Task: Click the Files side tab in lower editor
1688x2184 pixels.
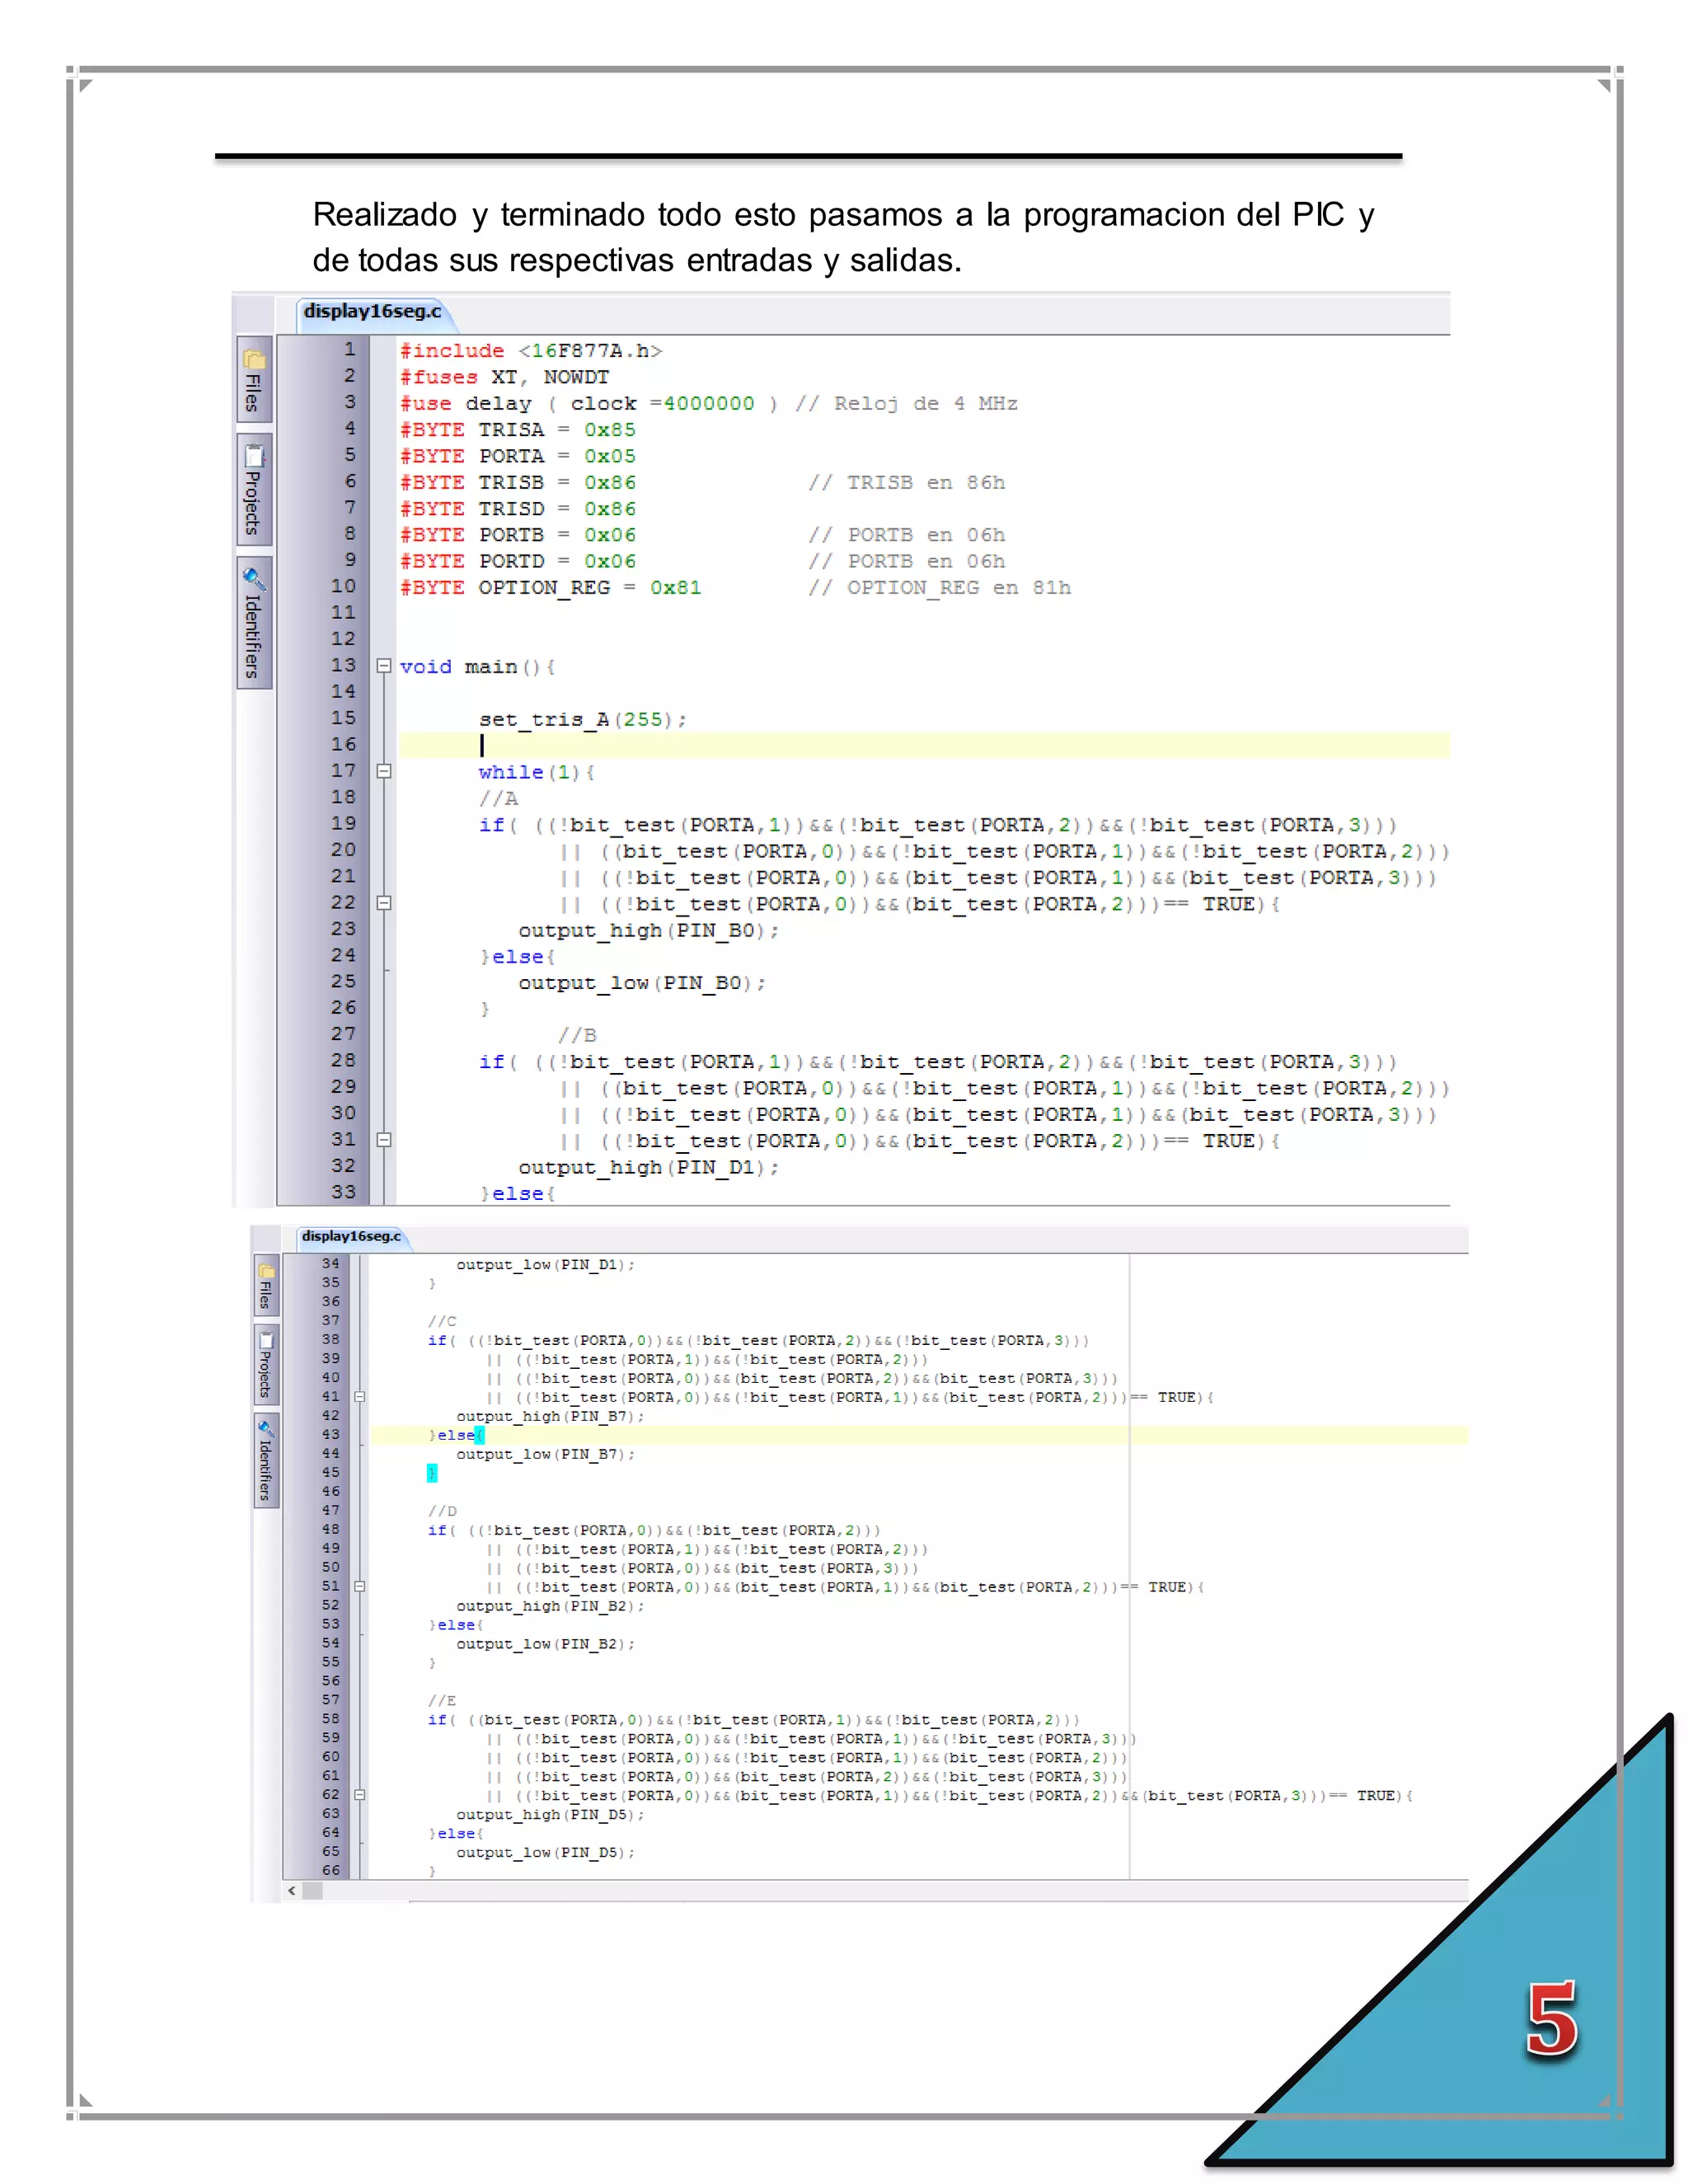Action: pos(265,1286)
